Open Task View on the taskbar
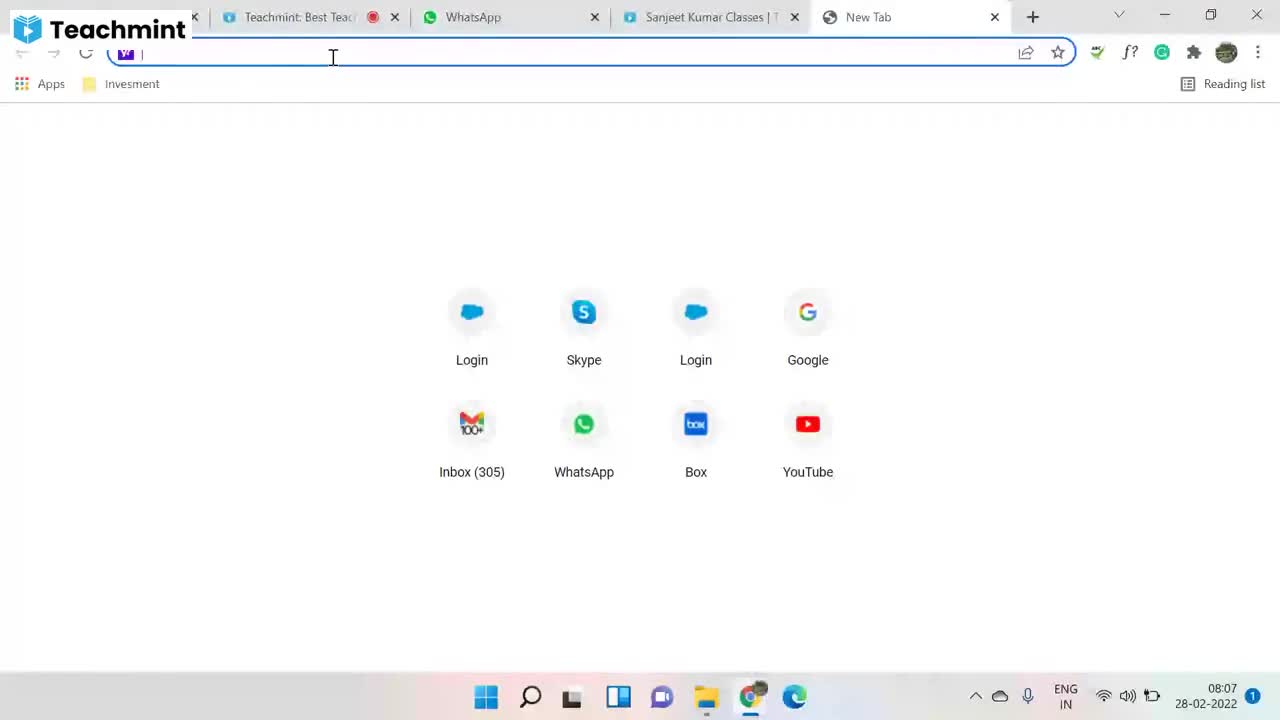Image resolution: width=1280 pixels, height=720 pixels. (x=572, y=697)
